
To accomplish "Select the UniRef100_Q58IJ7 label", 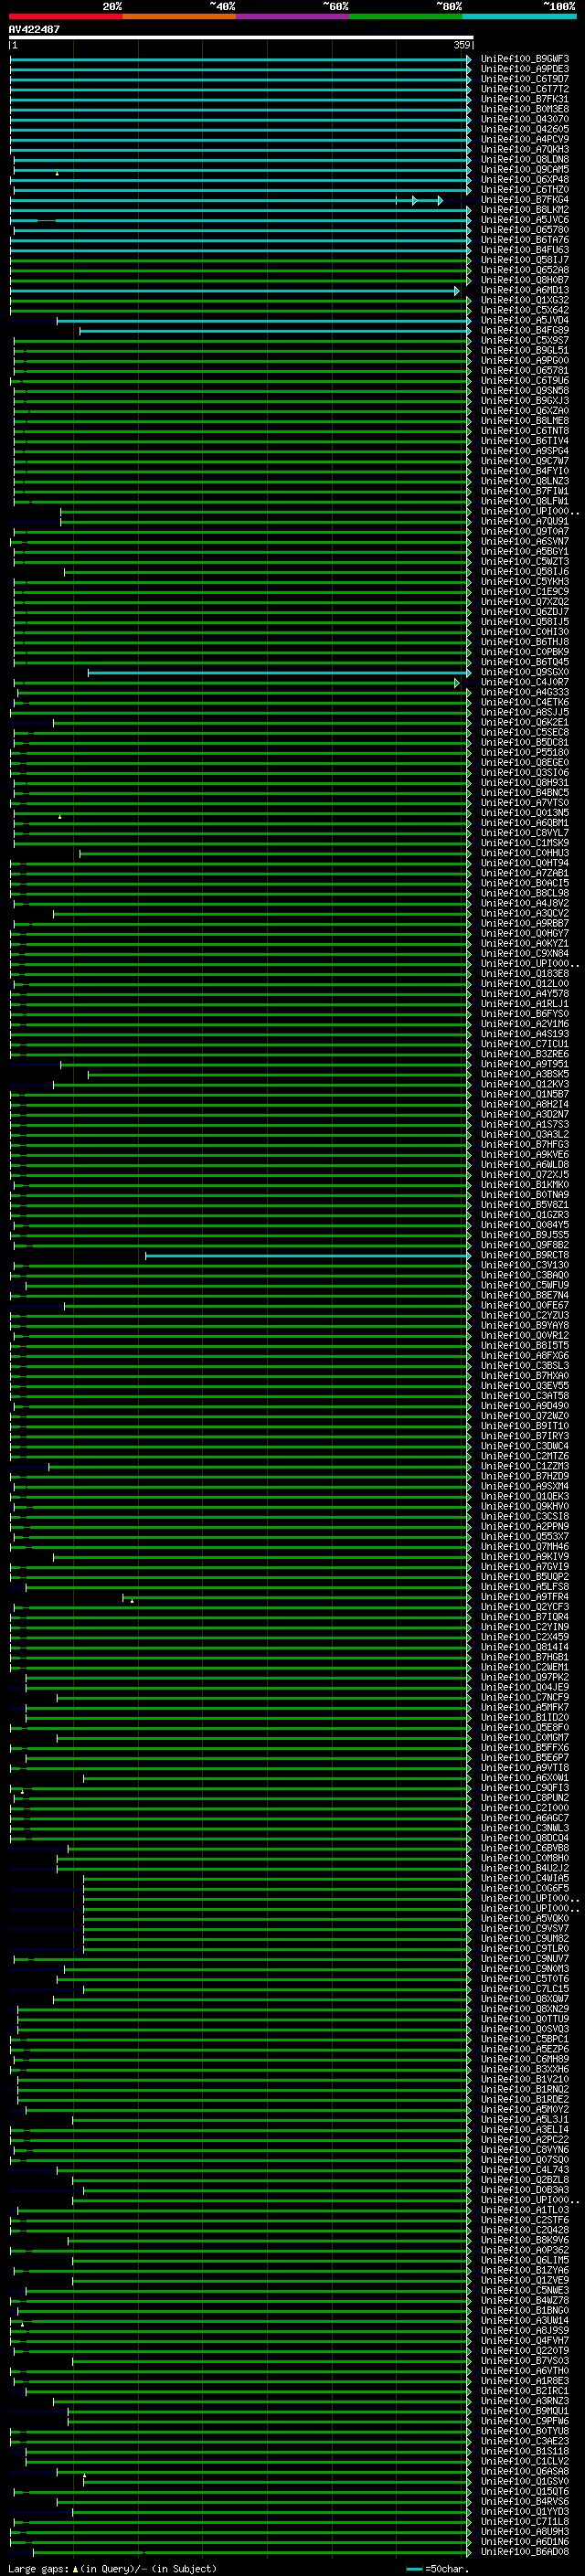I will tap(524, 260).
